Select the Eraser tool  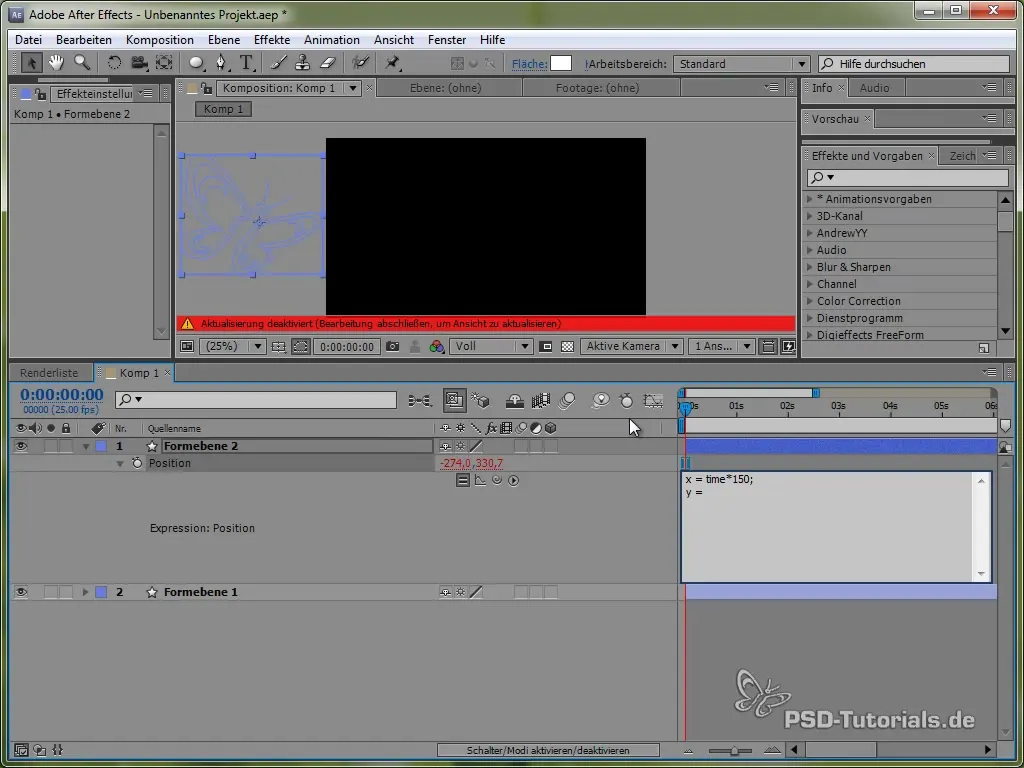point(327,63)
